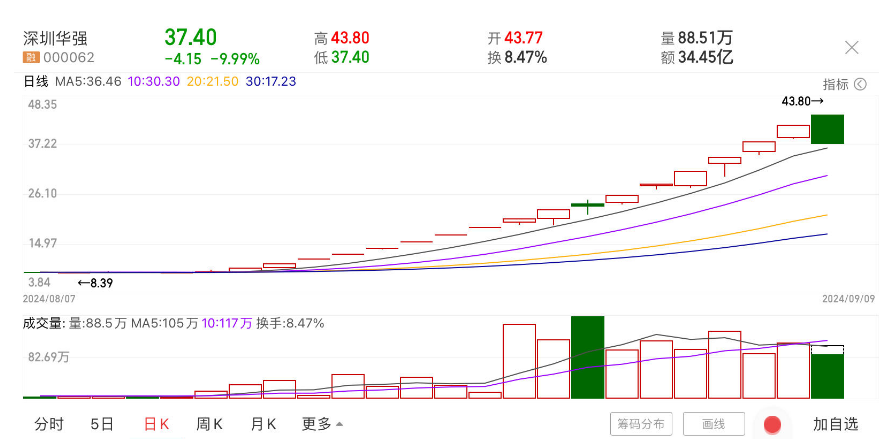Screen dimensions: 894x439
Task: Click the tallest green volume bar
Action: (587, 357)
